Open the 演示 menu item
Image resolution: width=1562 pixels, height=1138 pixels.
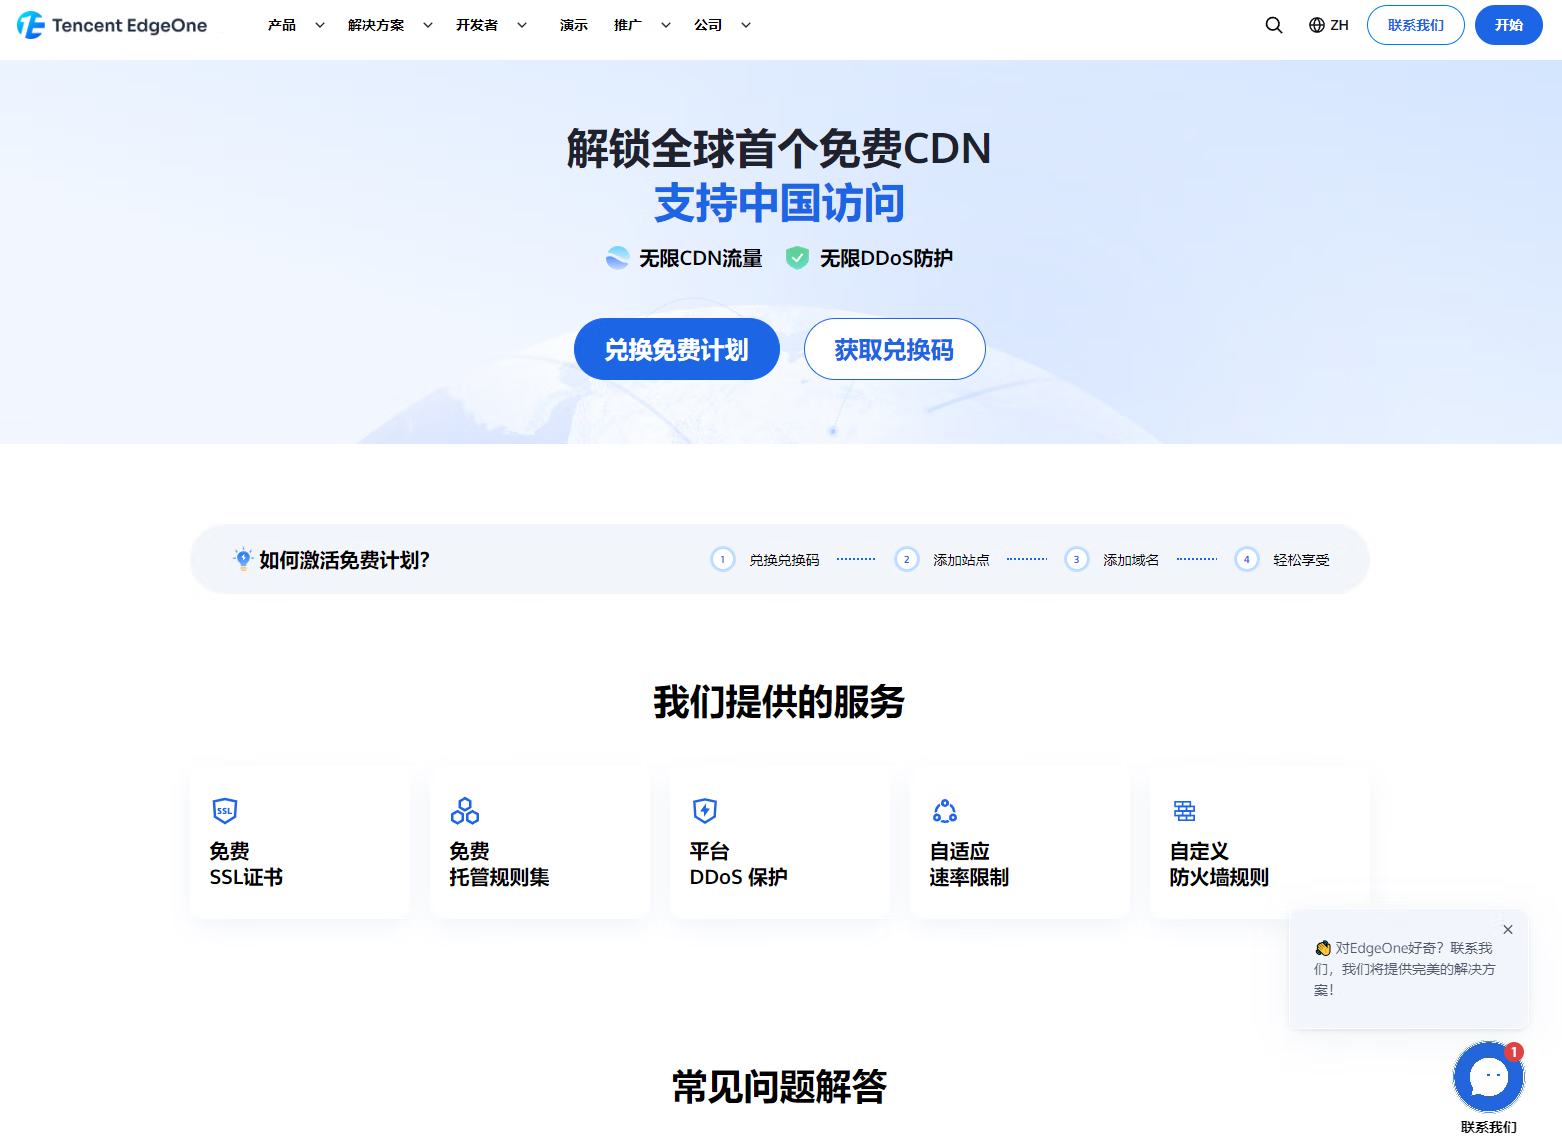(x=574, y=25)
